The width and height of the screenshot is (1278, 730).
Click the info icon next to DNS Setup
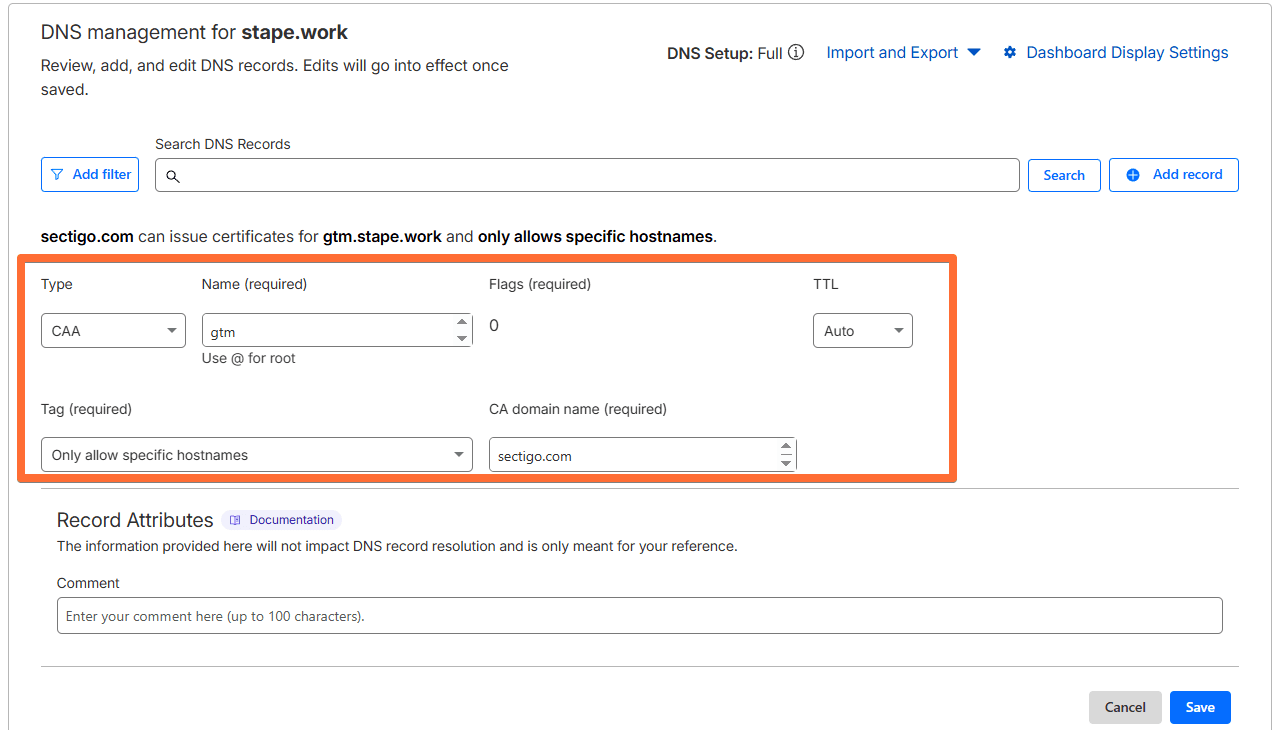795,52
